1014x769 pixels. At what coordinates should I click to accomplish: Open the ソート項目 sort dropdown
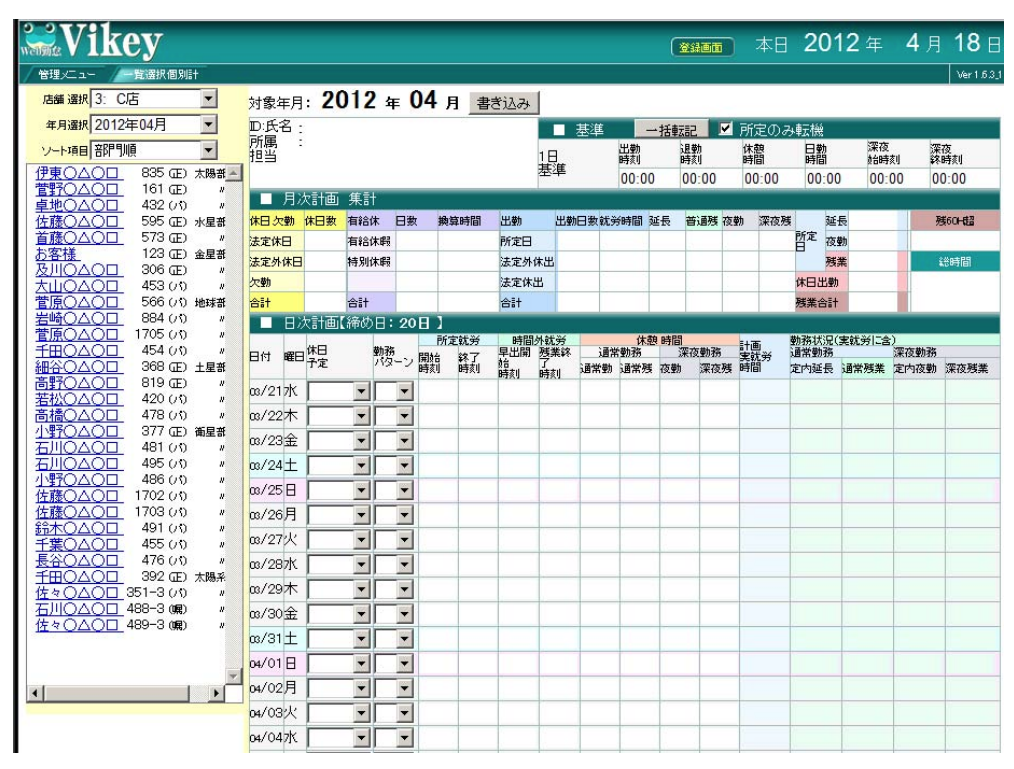click(208, 151)
